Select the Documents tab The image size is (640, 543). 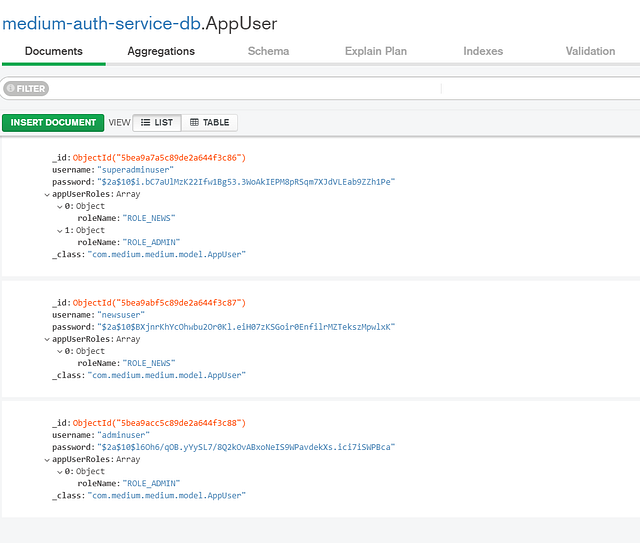(x=54, y=51)
